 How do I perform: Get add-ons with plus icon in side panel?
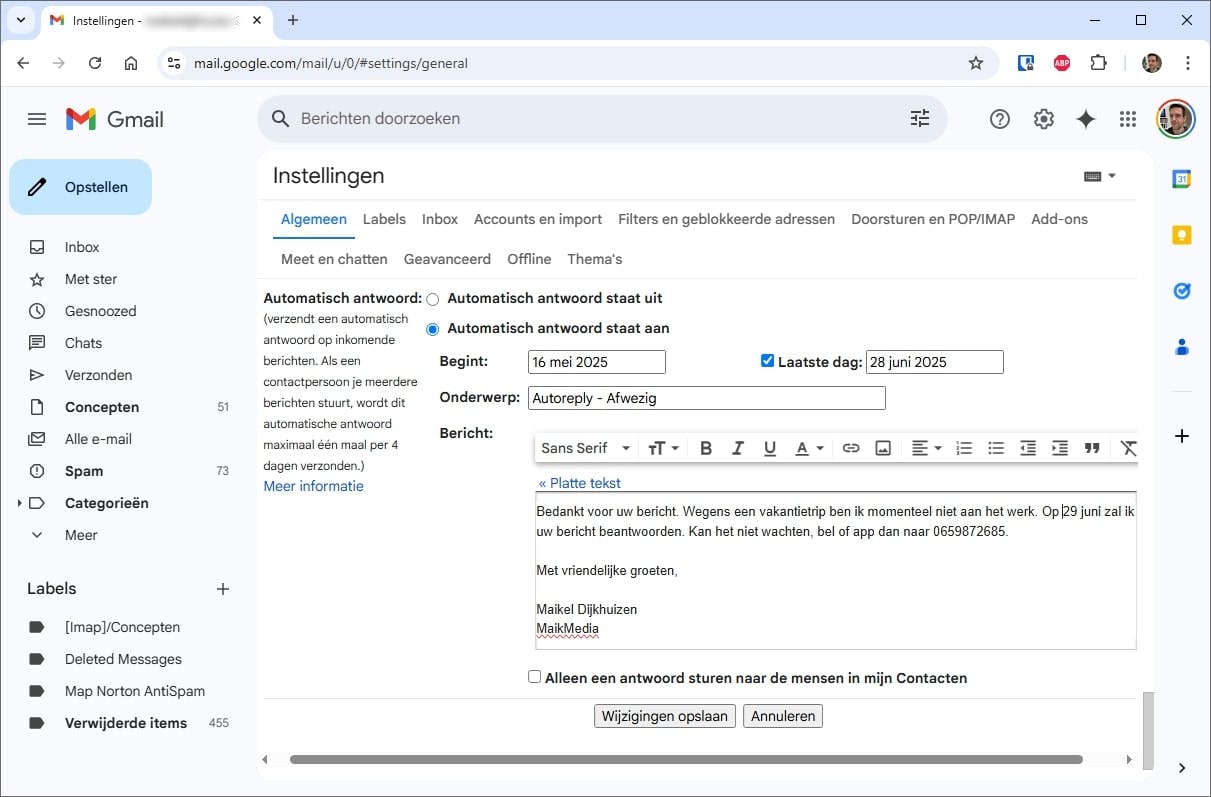1182,436
